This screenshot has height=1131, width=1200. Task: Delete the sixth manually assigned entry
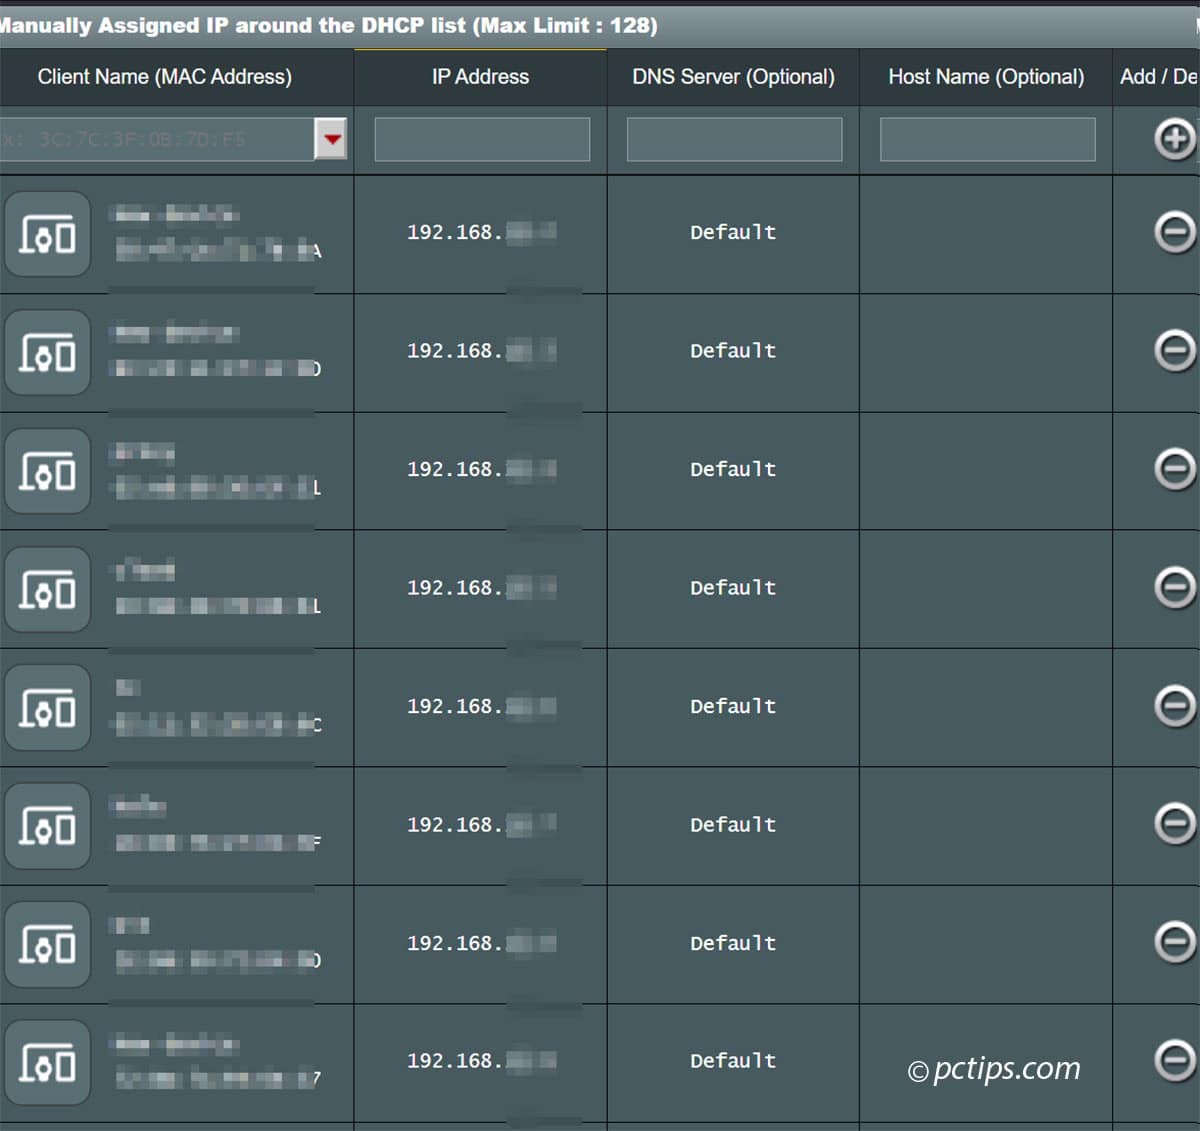click(1175, 824)
